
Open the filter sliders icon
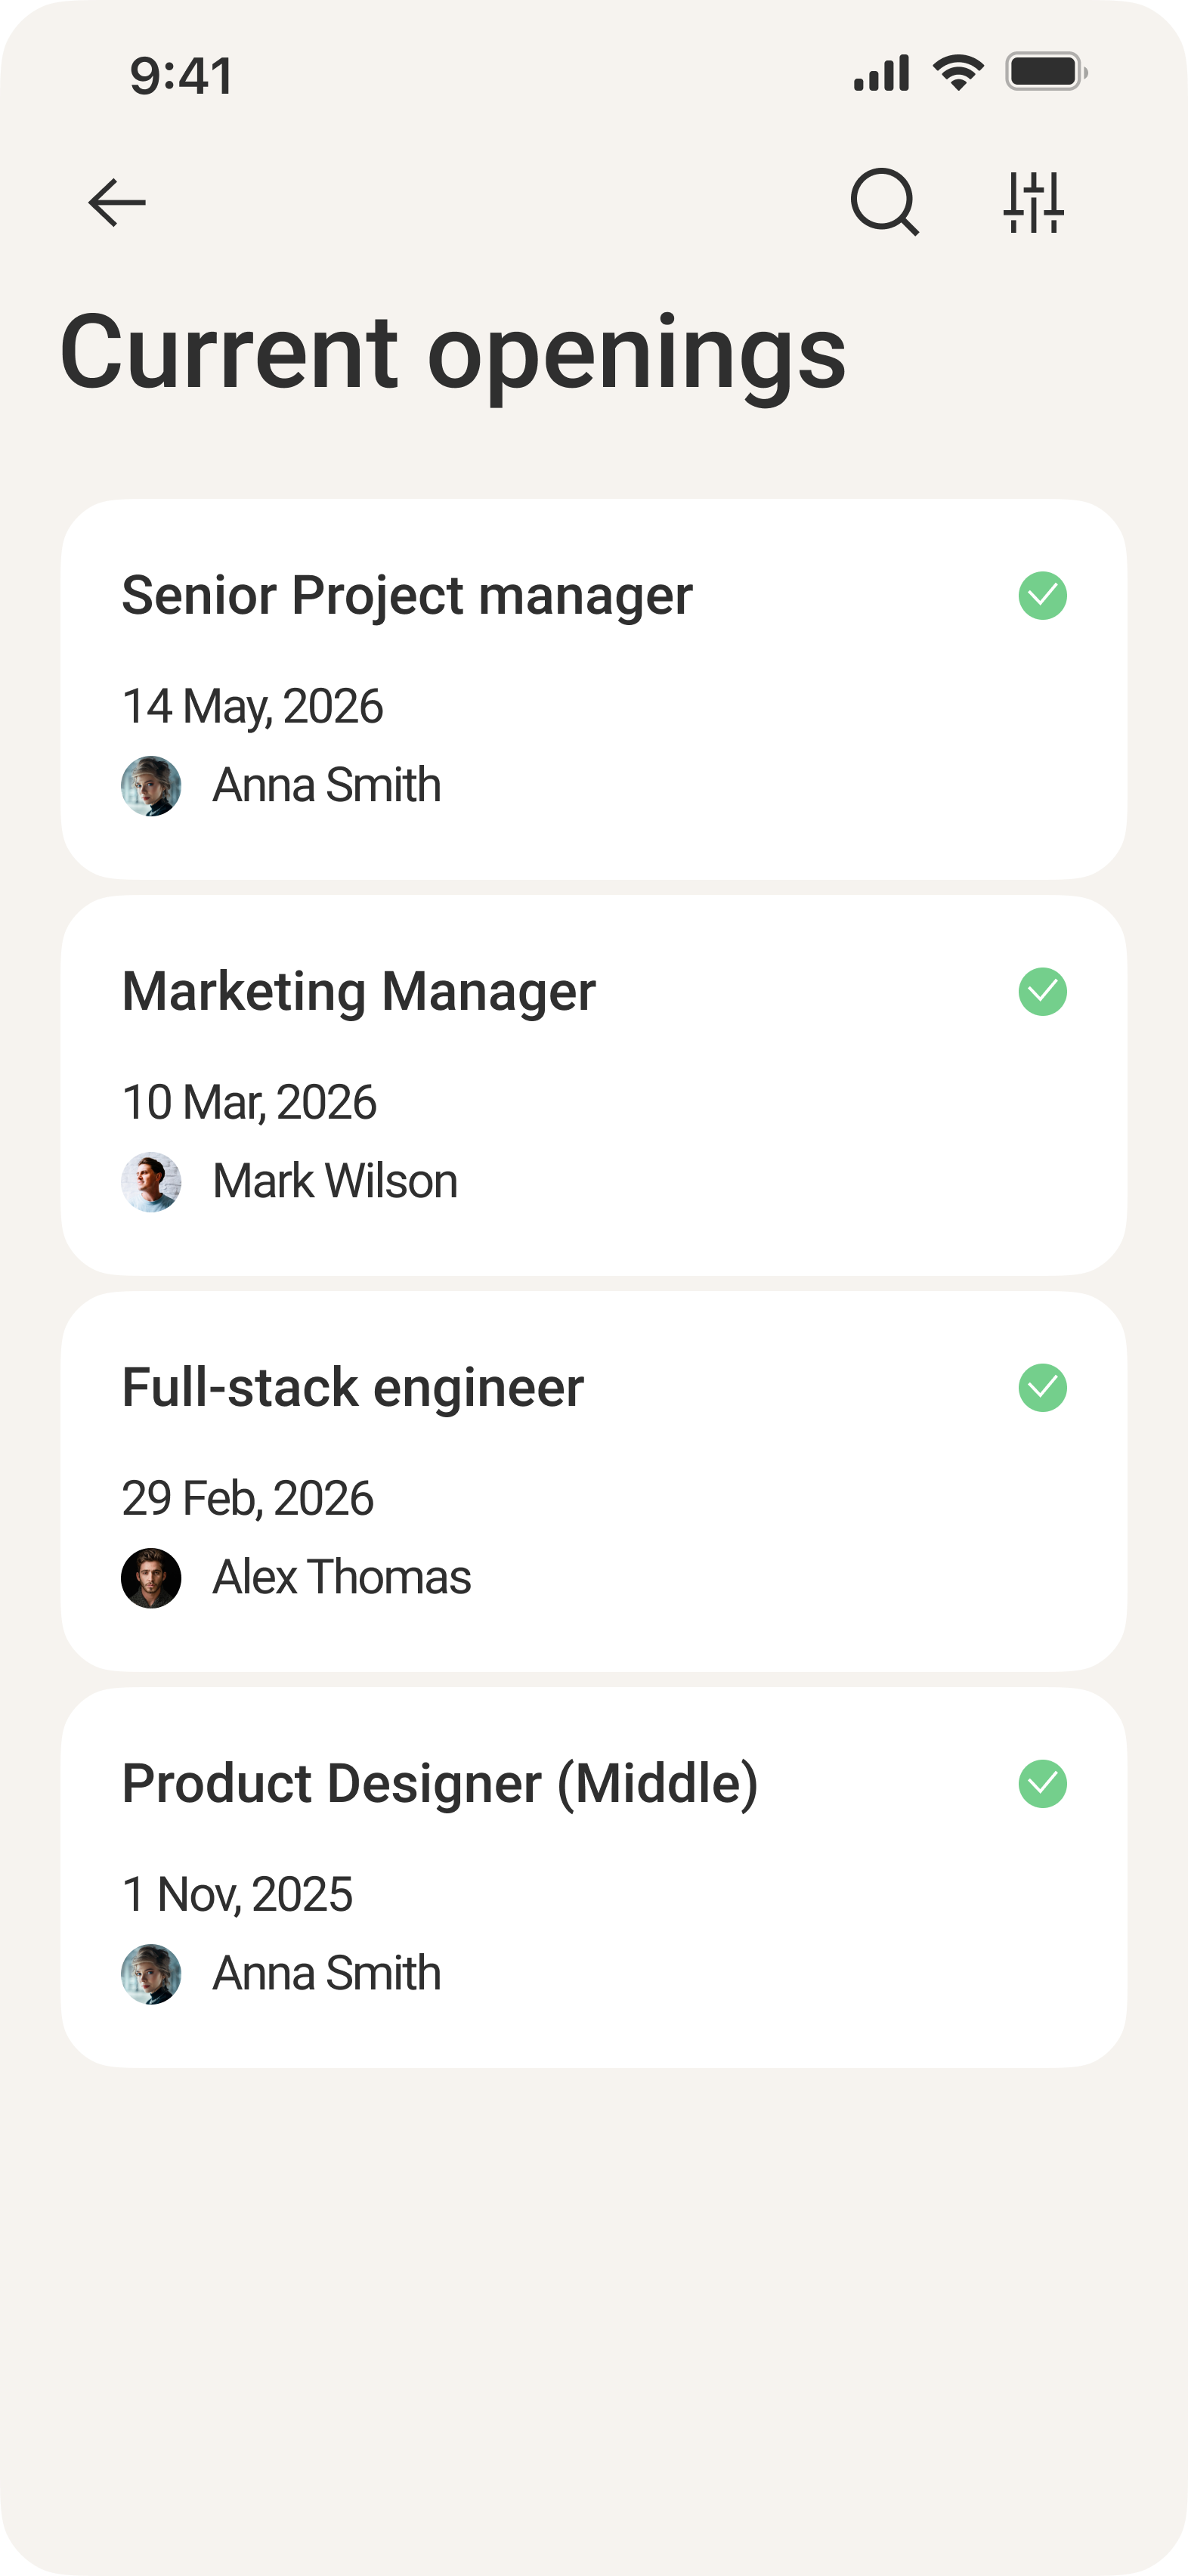1034,202
